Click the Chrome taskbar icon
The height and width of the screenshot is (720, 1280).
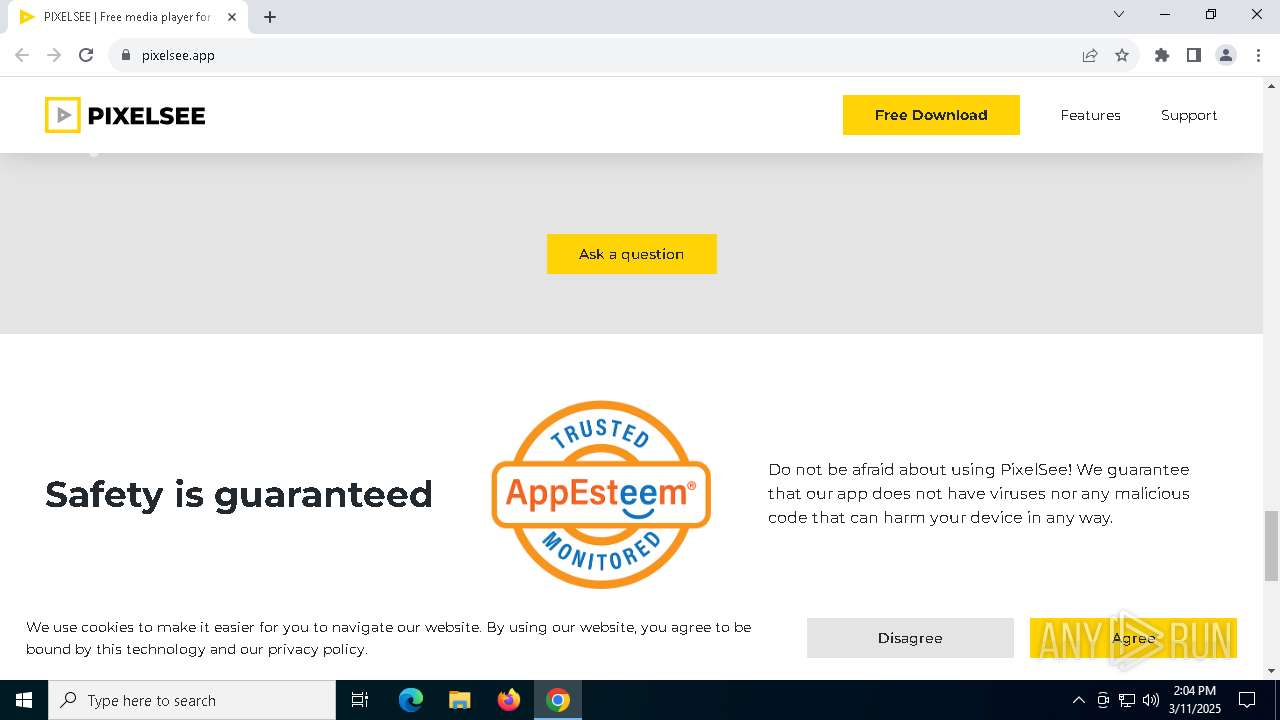(558, 700)
